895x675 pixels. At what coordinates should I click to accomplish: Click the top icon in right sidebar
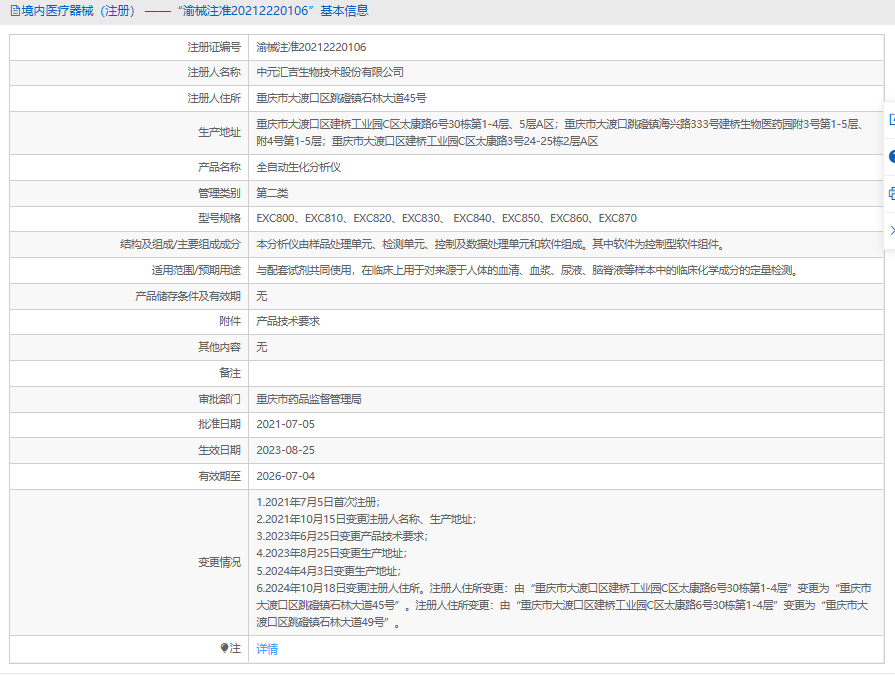(890, 119)
